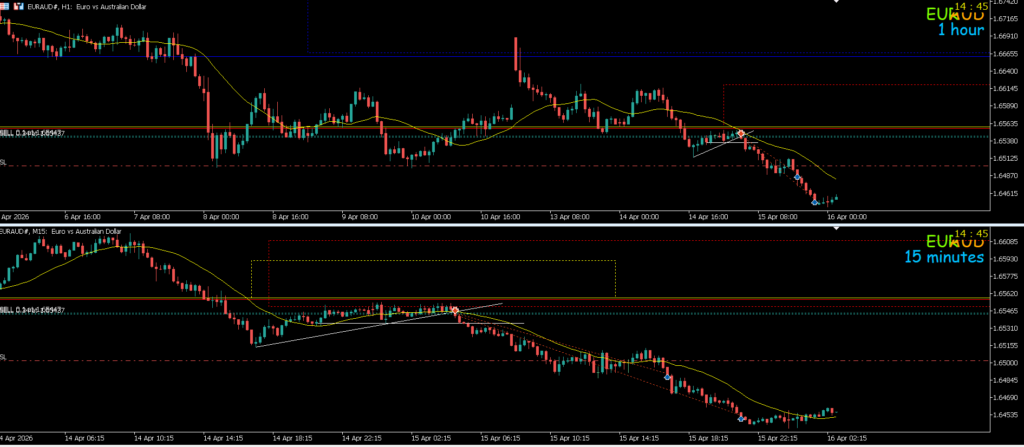1024x447 pixels.
Task: Click the last blue exit marker on M15 chart
Action: pos(741,419)
